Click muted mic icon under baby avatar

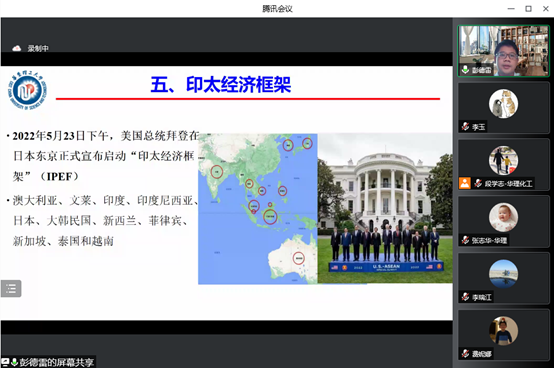(x=465, y=240)
